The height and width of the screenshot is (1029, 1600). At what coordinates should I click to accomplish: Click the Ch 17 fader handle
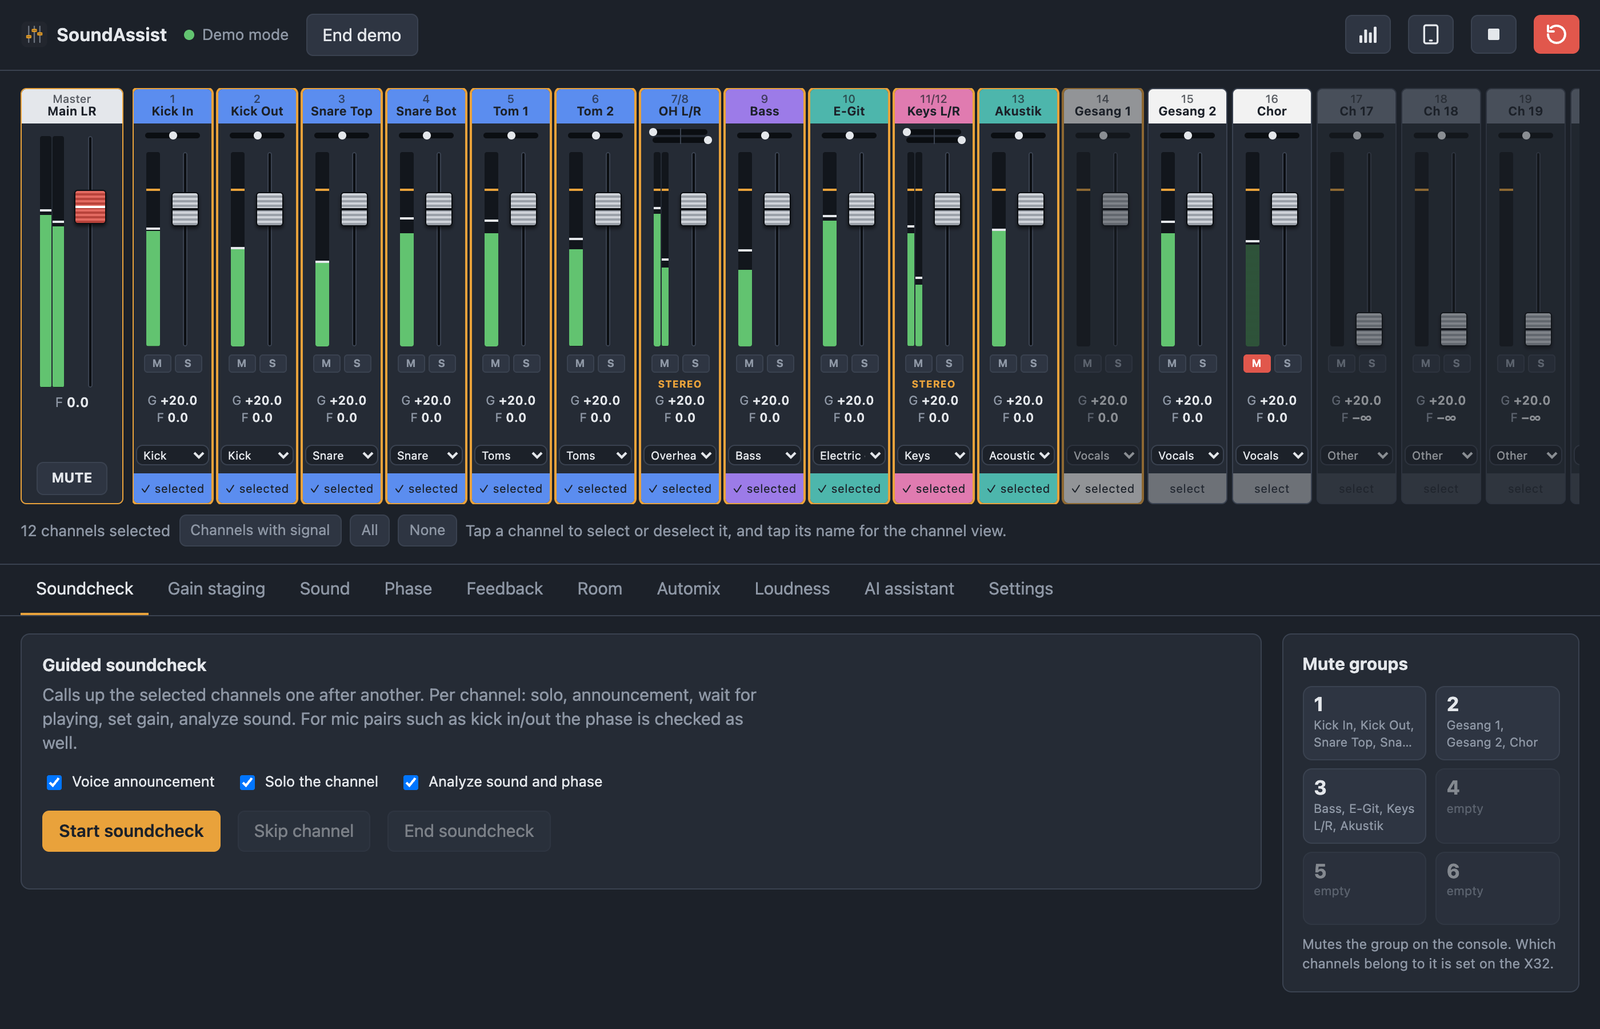(x=1369, y=329)
